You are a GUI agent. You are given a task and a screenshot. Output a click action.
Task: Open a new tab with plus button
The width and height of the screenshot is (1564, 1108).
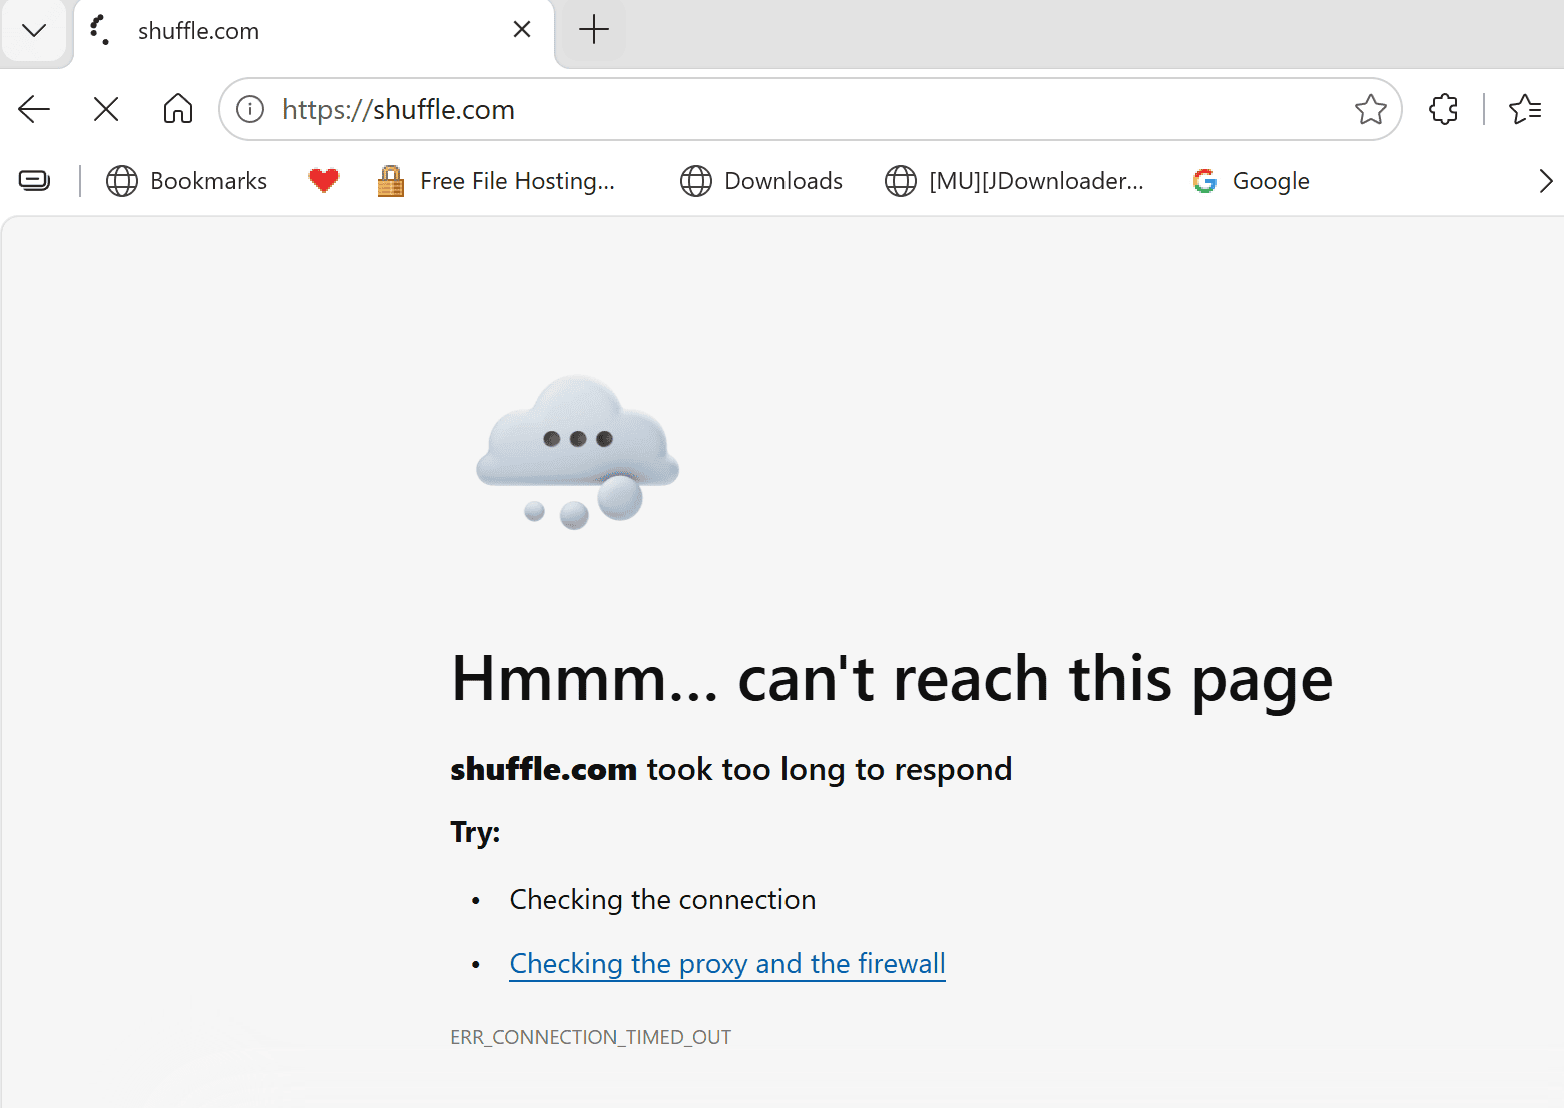(x=594, y=30)
